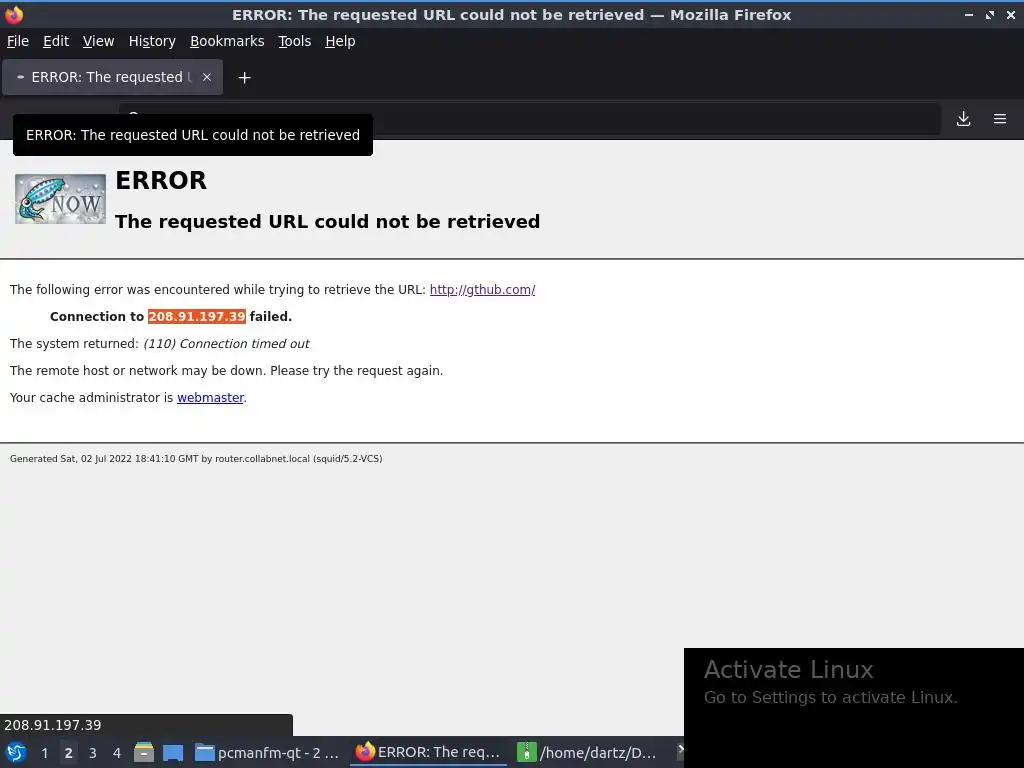This screenshot has width=1024, height=768.
Task: Switch to desktop workspace 1
Action: tap(44, 753)
